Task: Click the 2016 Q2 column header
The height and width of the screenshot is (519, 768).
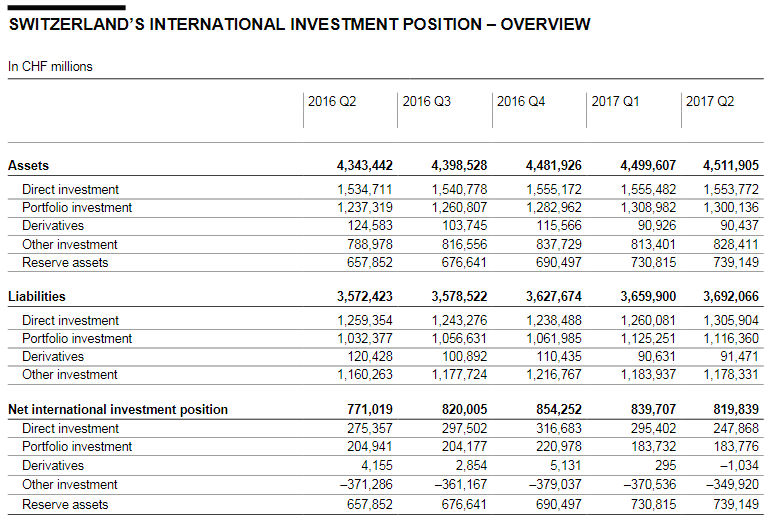Action: coord(332,102)
